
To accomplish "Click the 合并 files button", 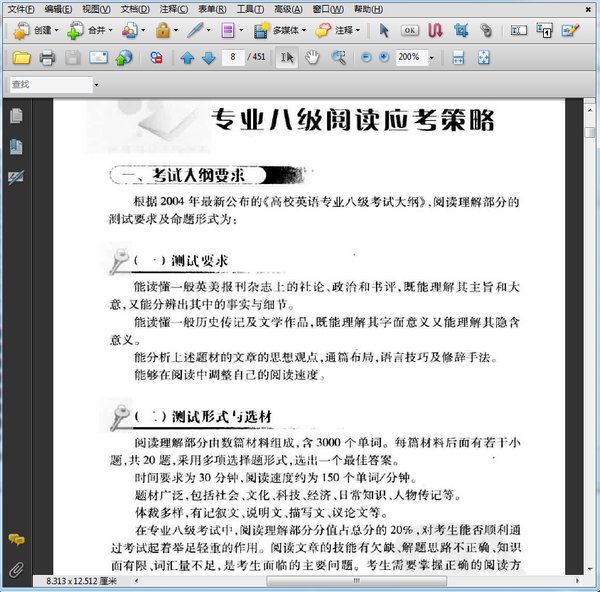I will click(x=86, y=30).
